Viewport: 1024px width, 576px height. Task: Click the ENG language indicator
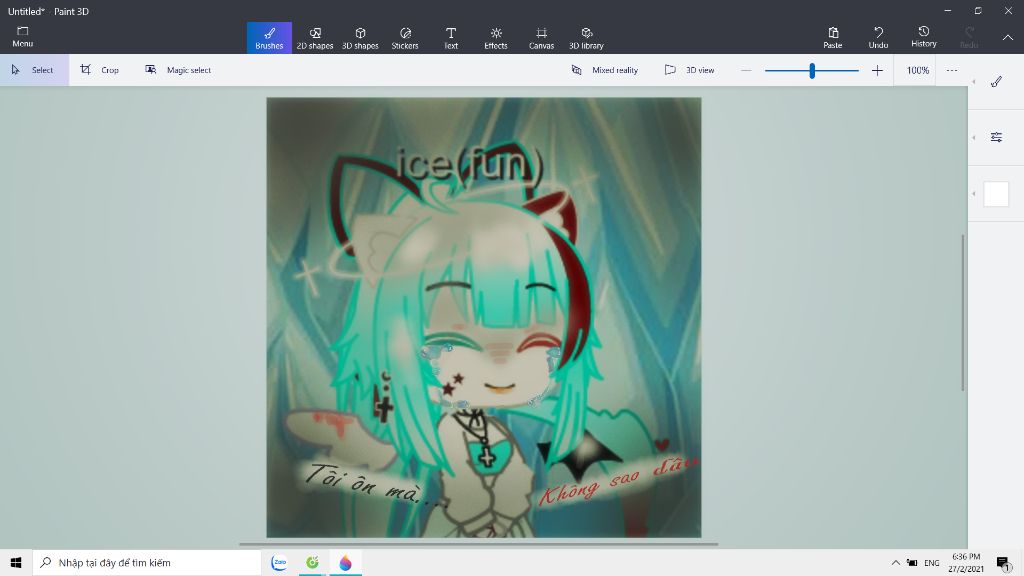tap(932, 562)
